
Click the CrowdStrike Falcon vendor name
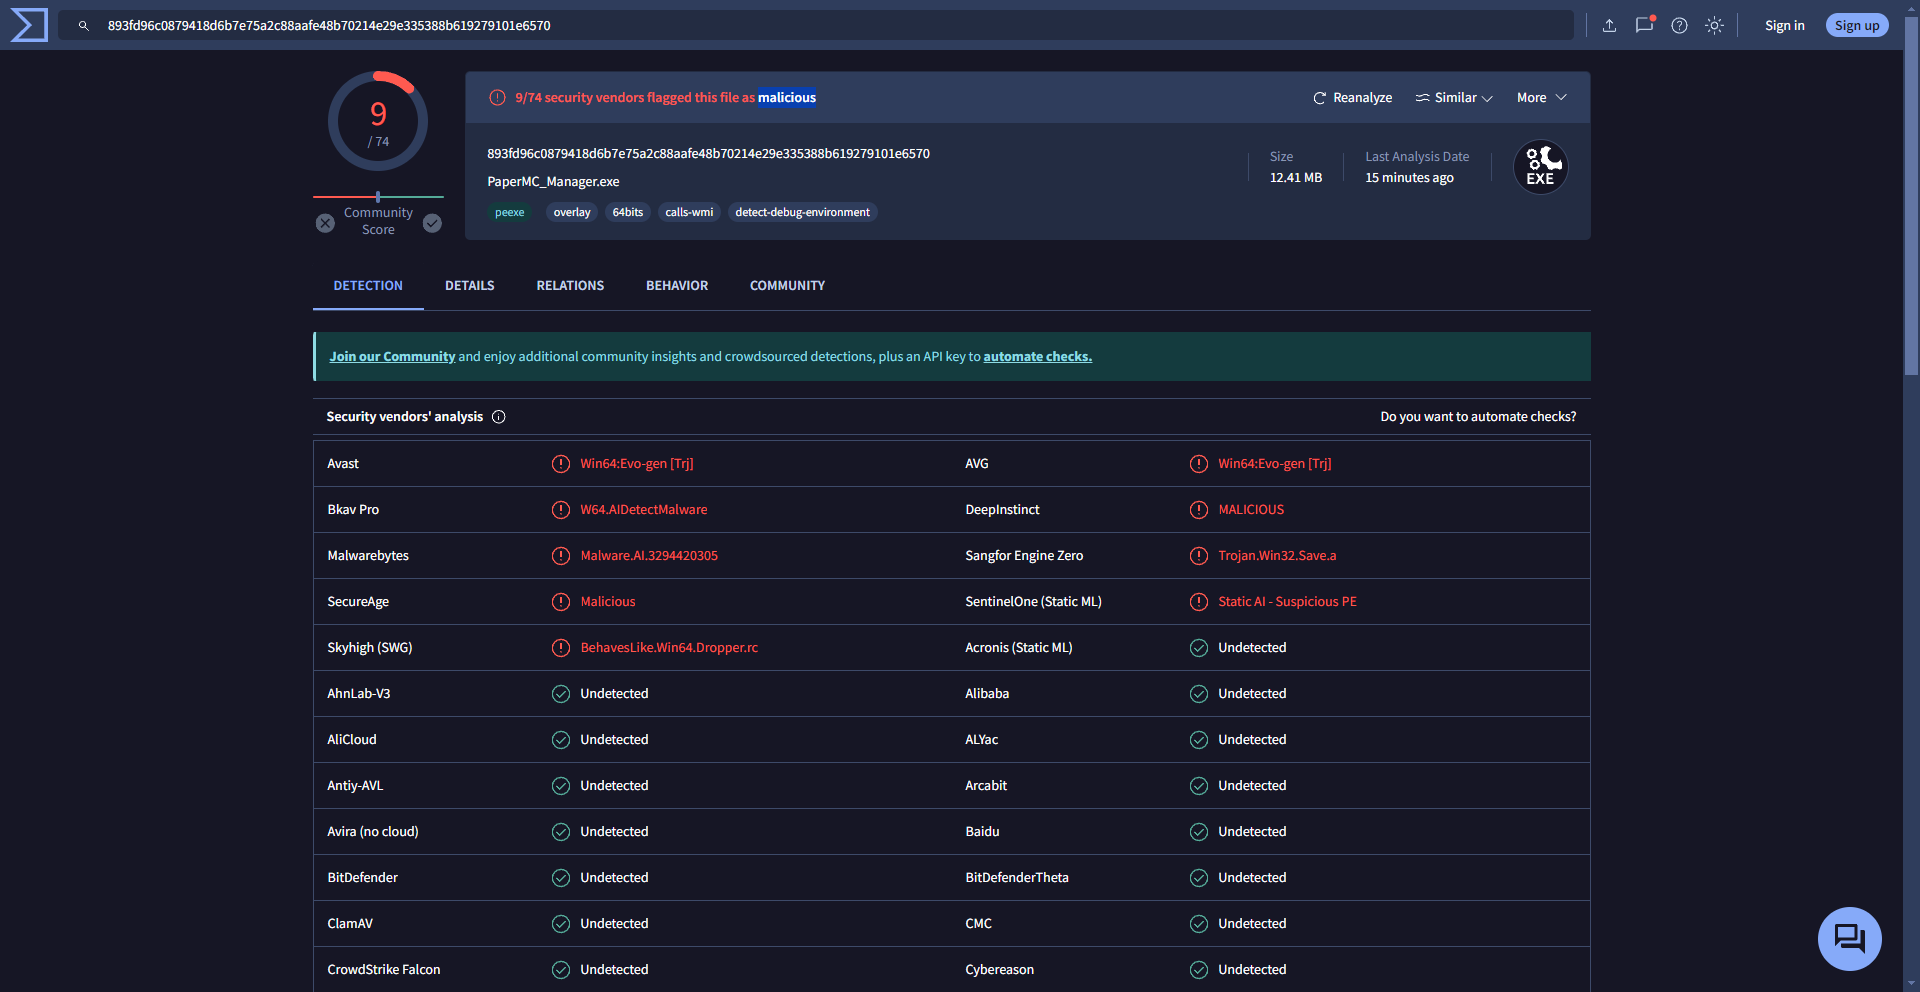(384, 970)
